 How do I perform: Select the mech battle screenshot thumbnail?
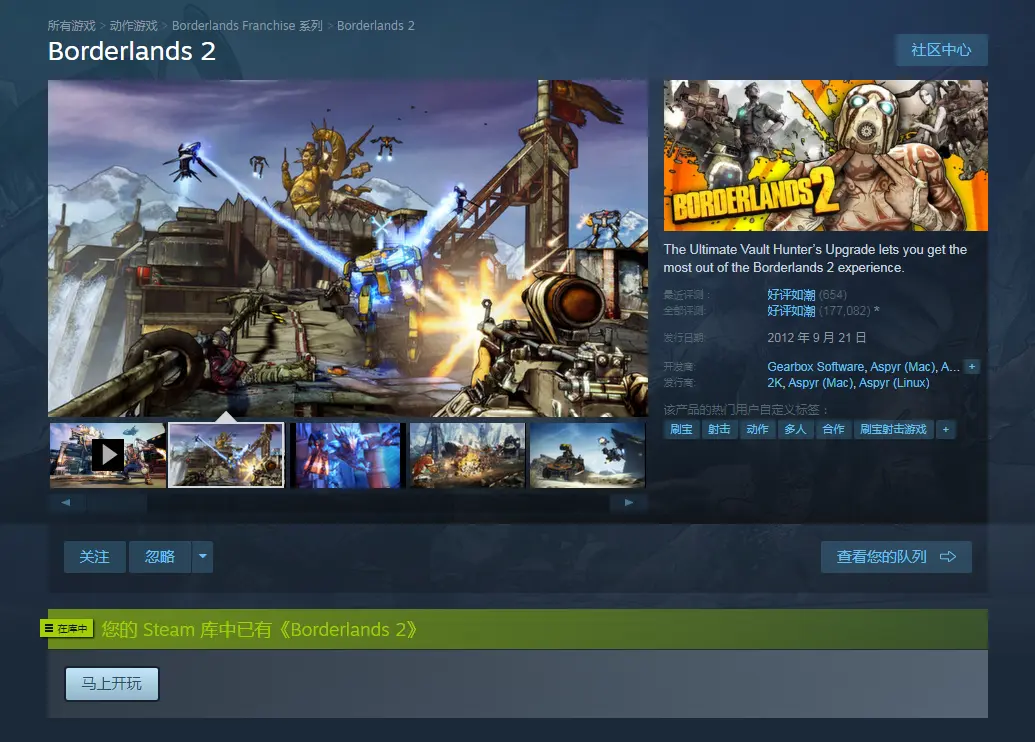(226, 455)
